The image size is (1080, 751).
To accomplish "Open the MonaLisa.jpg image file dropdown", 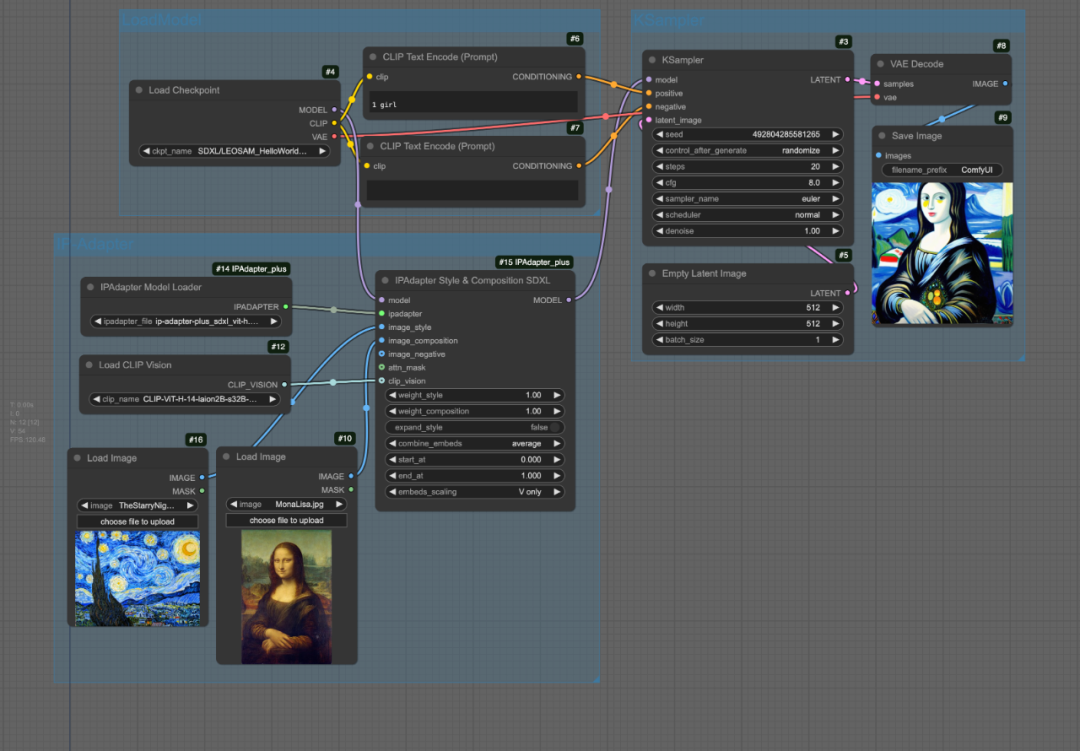I will pos(287,504).
